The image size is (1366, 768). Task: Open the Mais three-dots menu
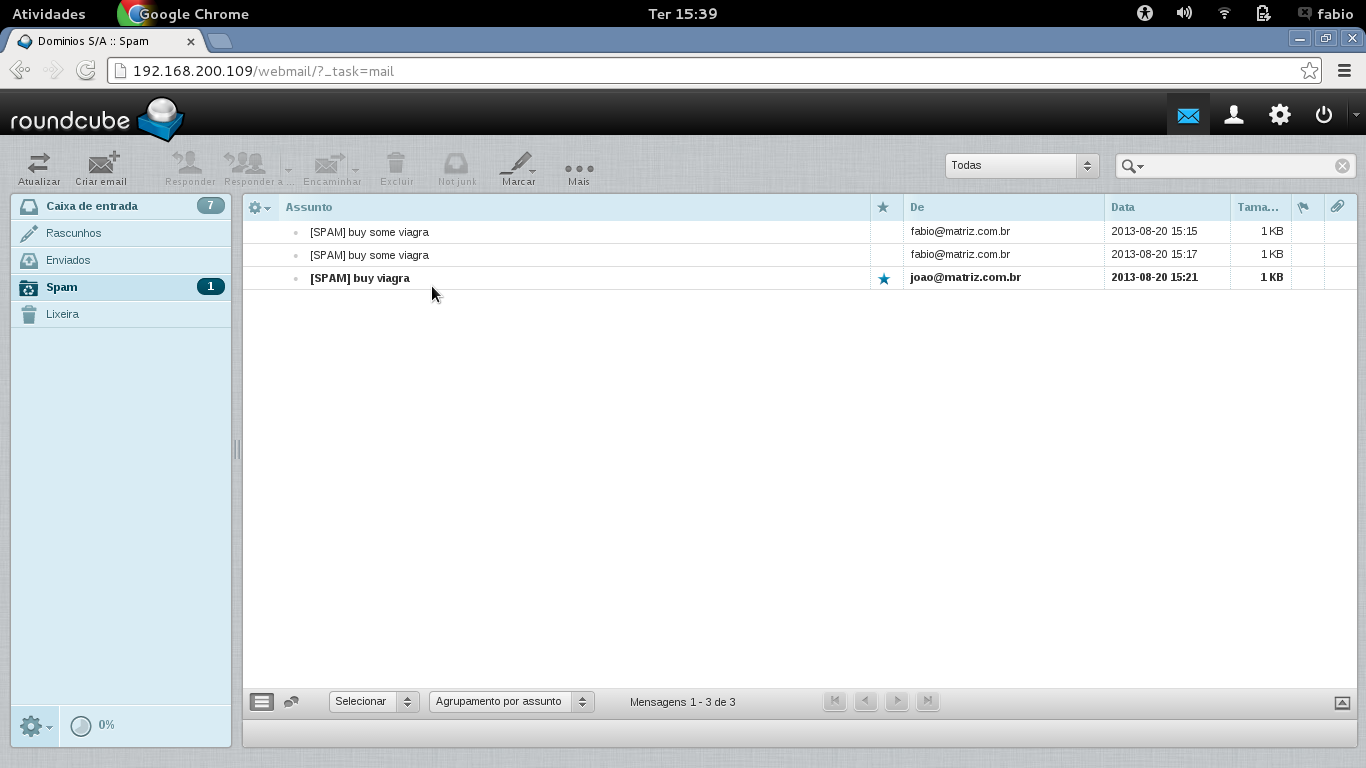pyautogui.click(x=579, y=168)
